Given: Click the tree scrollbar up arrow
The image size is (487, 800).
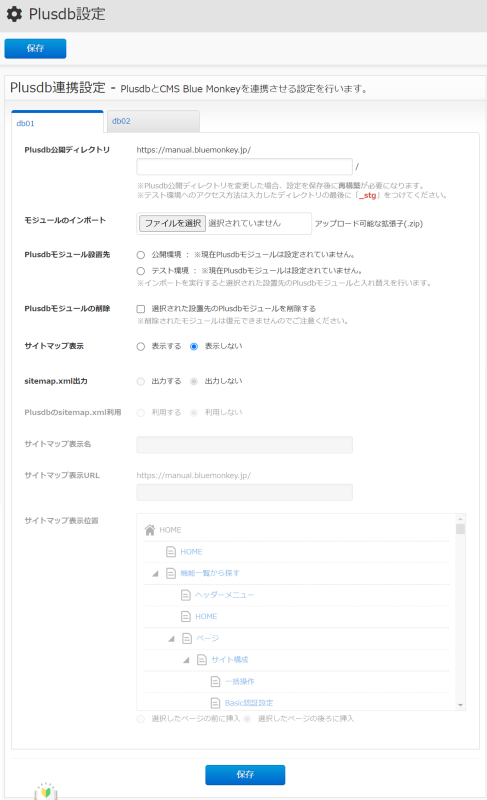Looking at the screenshot, I should (x=460, y=519).
